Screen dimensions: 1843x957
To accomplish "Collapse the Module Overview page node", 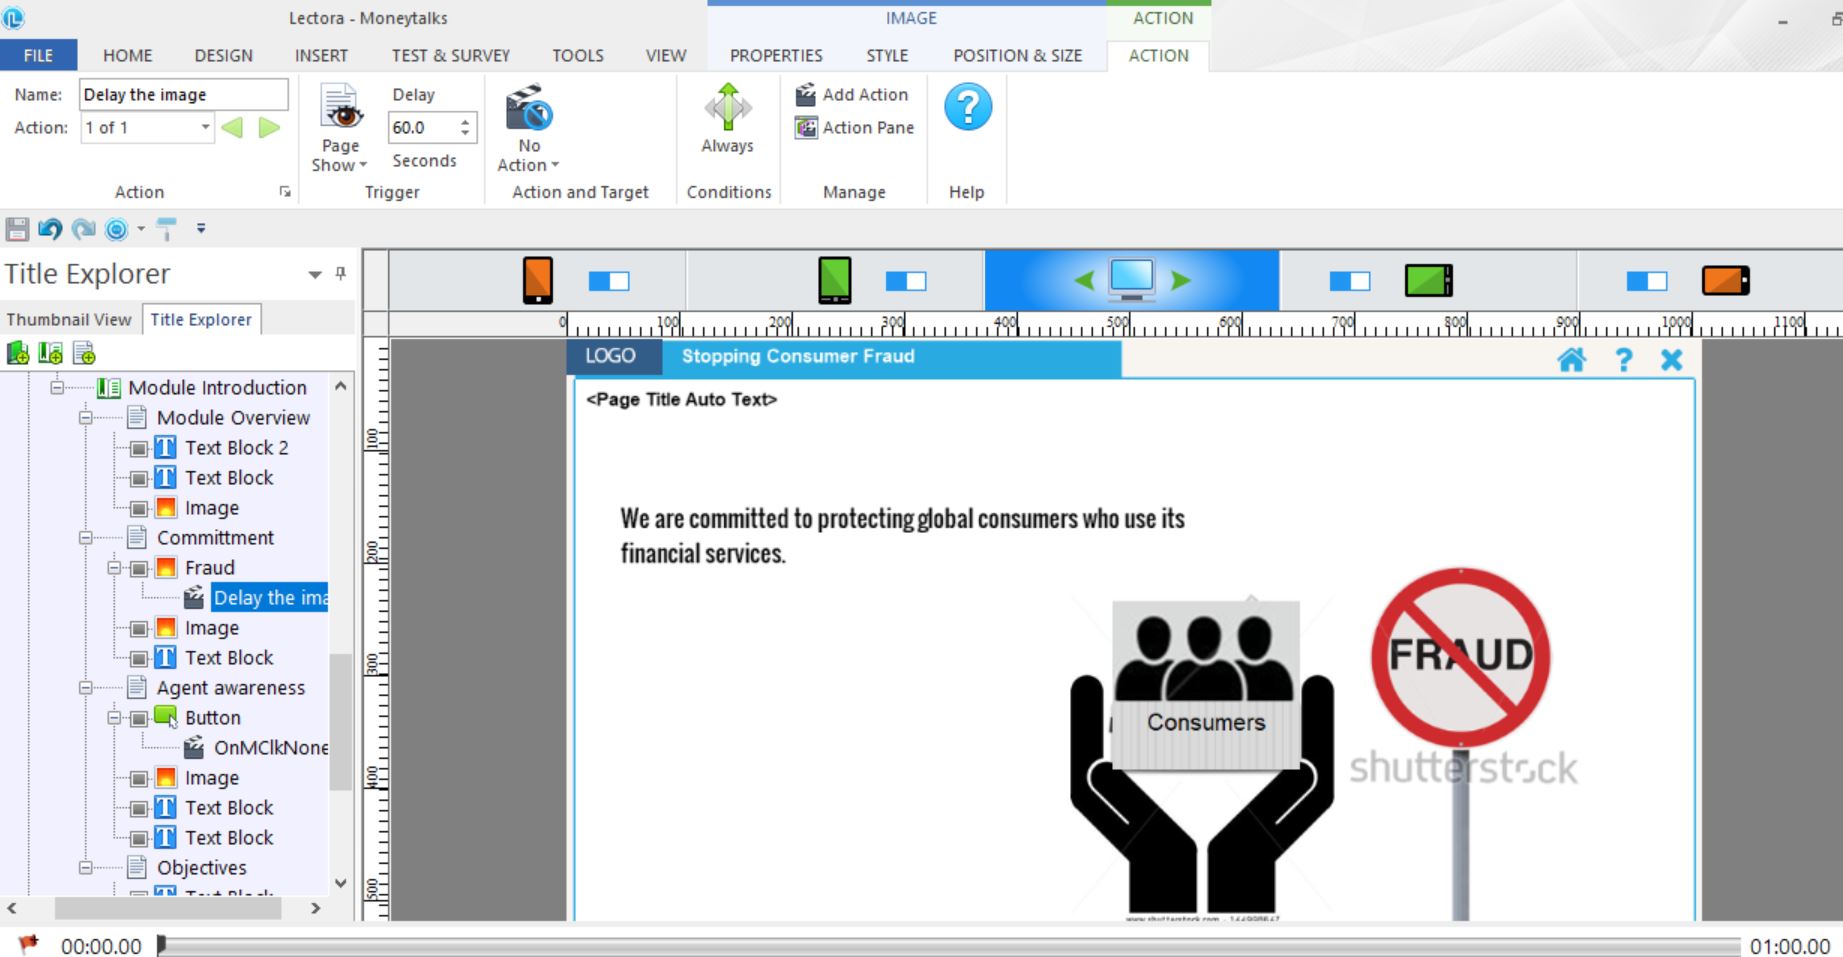I will click(x=86, y=417).
